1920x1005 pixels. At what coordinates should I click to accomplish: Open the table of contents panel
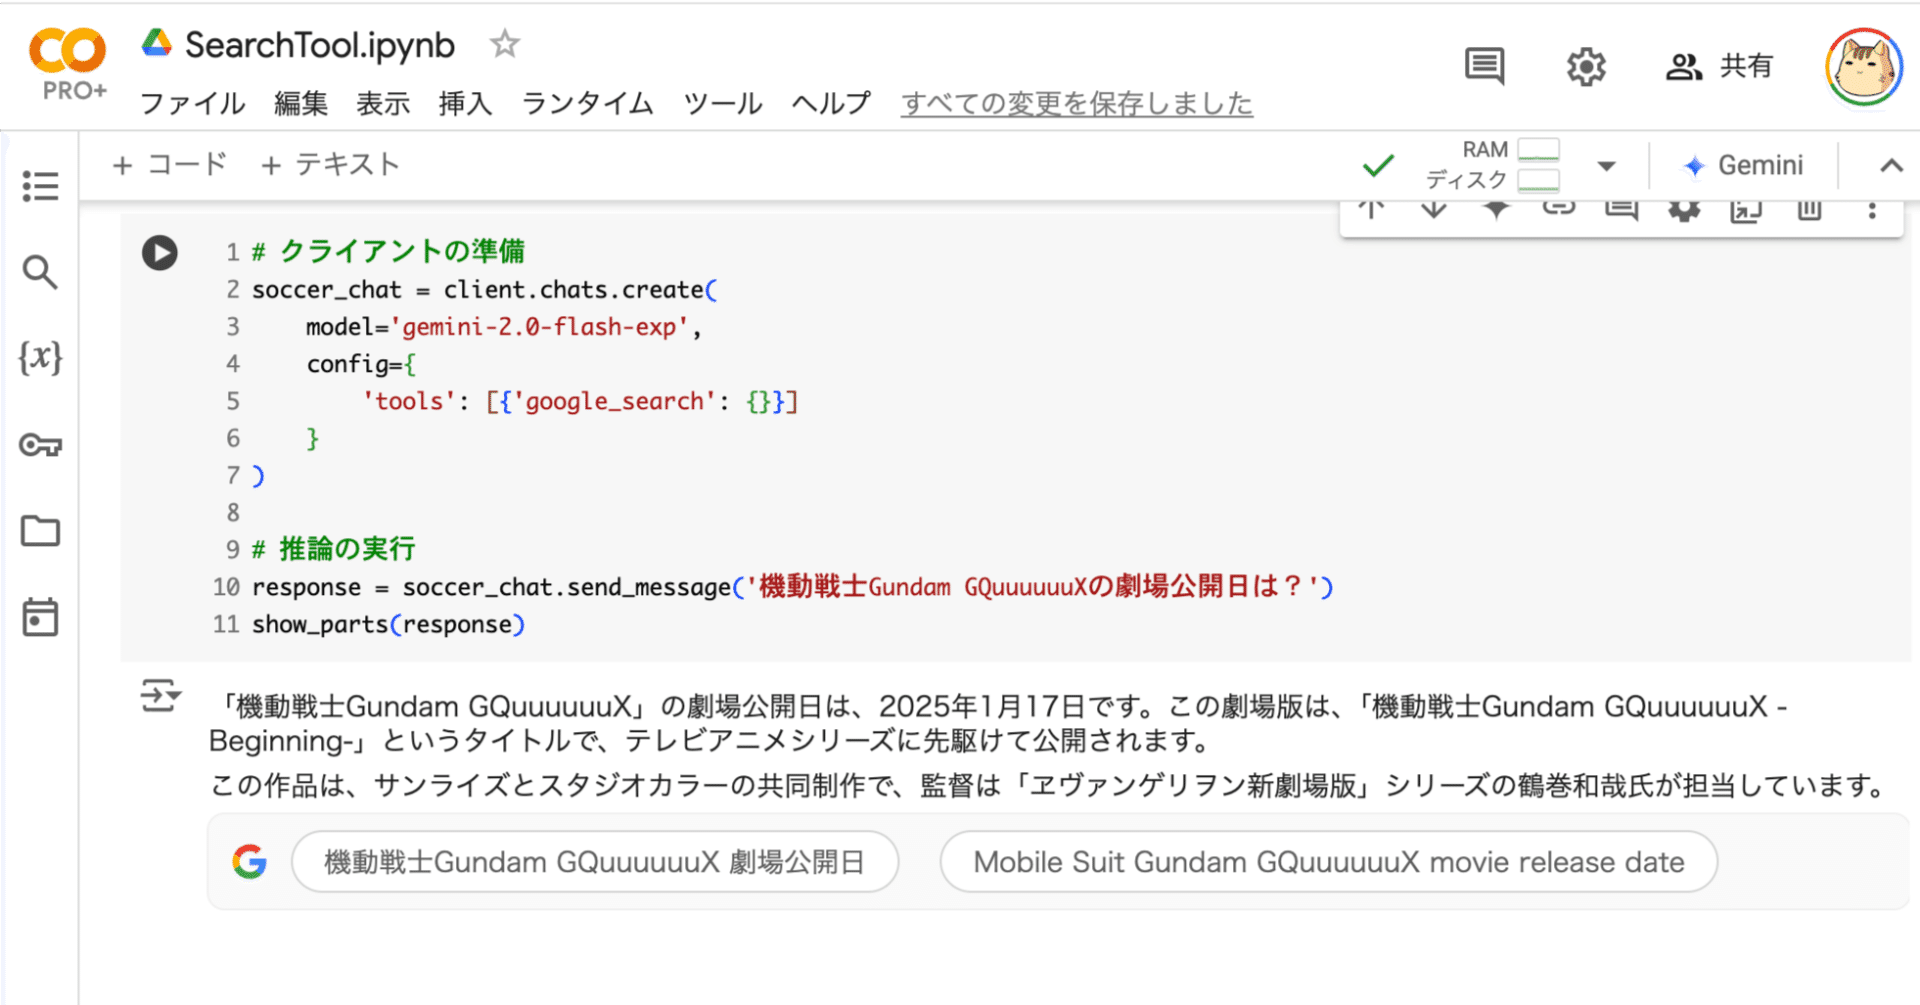pyautogui.click(x=40, y=185)
